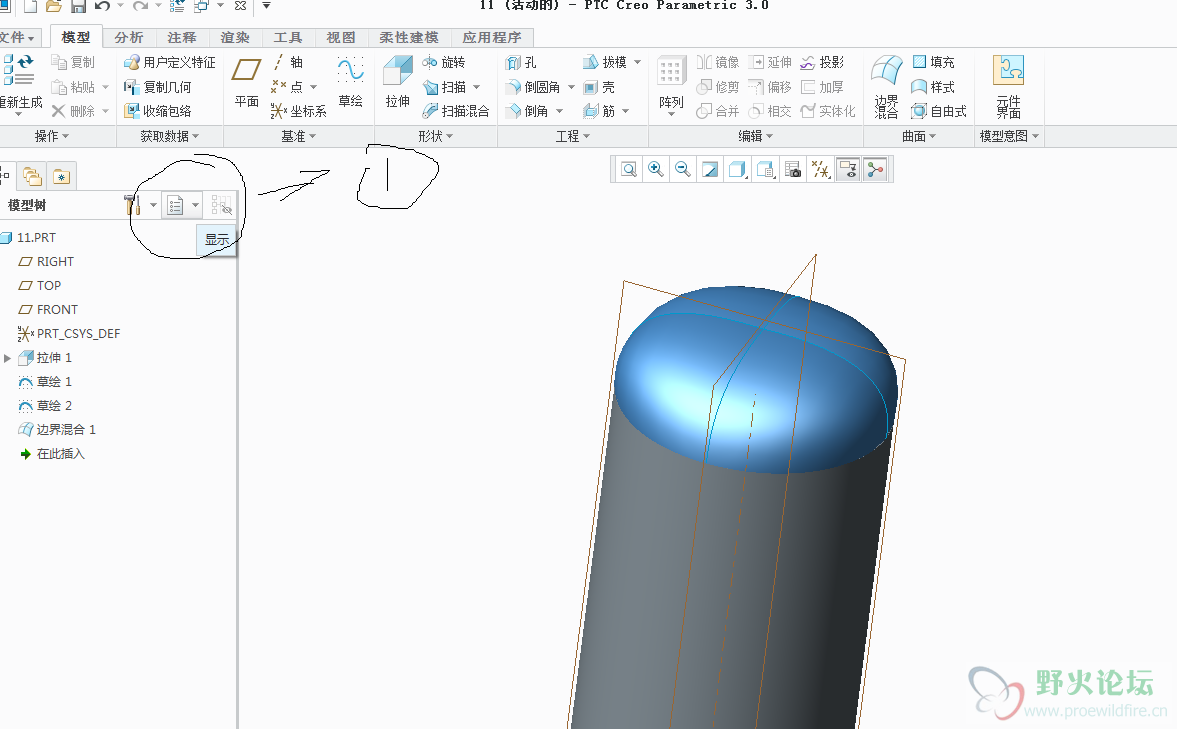Start a 草绘 sketch

pos(351,83)
